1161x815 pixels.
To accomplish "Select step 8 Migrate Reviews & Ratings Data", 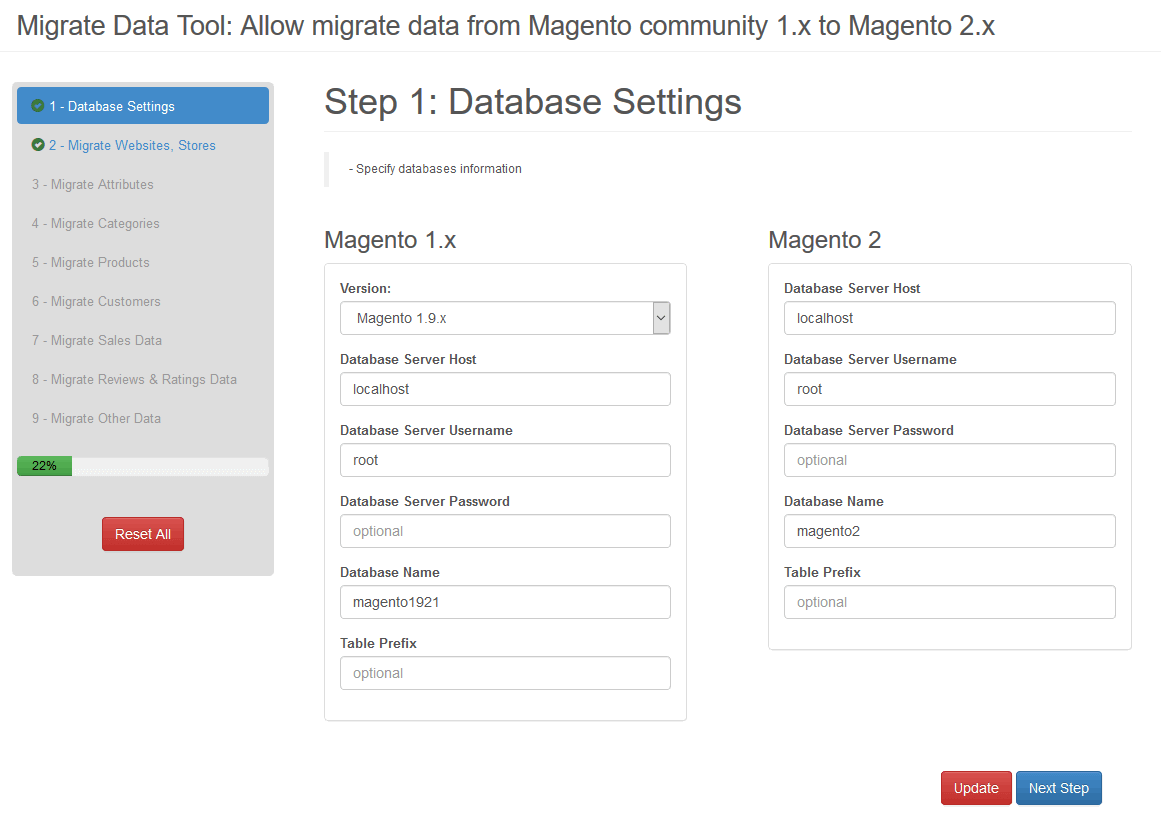I will coord(134,379).
